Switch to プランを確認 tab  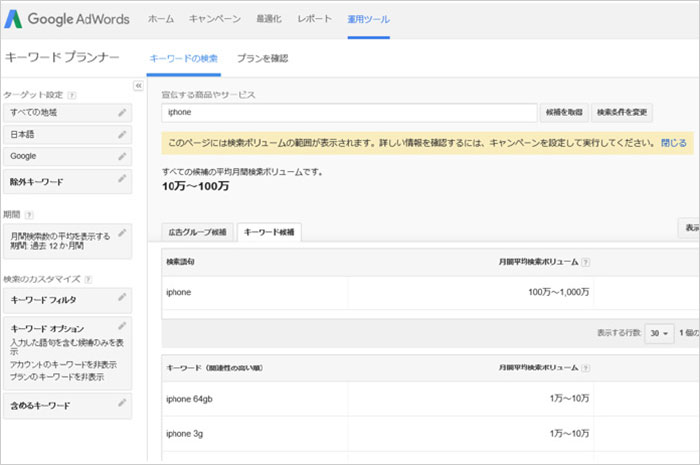coord(262,58)
